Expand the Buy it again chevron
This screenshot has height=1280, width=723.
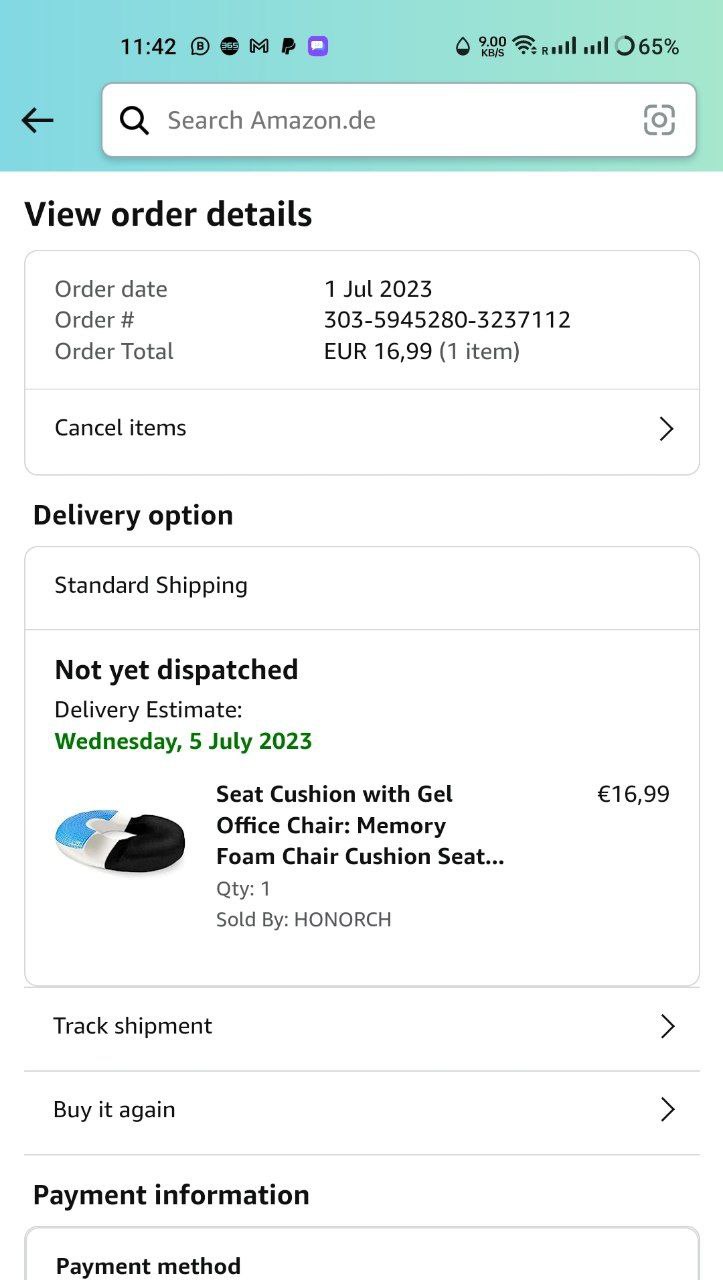pos(667,1110)
